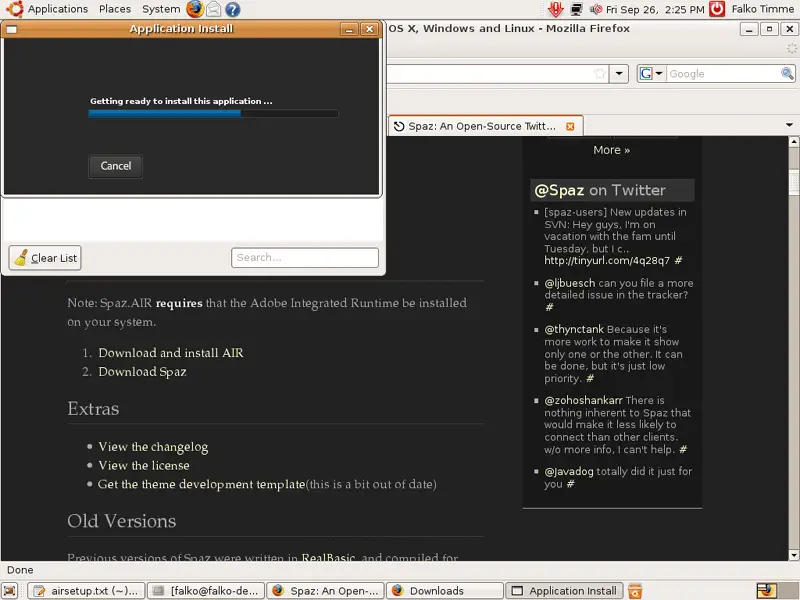Click the red power/shutdown icon
The width and height of the screenshot is (800, 600).
[717, 9]
